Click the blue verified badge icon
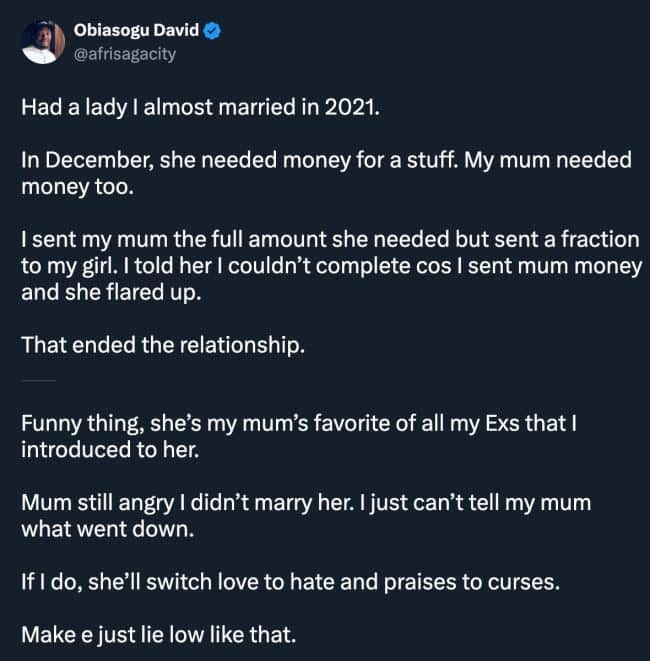Screen dimensions: 650x661 tap(214, 32)
